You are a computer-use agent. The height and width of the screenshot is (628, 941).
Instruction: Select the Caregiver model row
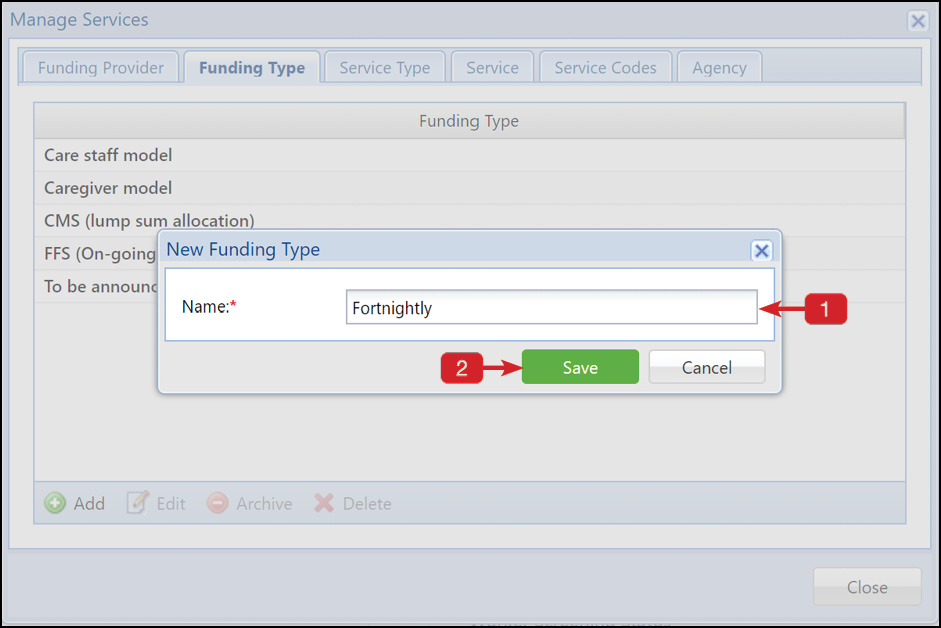[469, 188]
